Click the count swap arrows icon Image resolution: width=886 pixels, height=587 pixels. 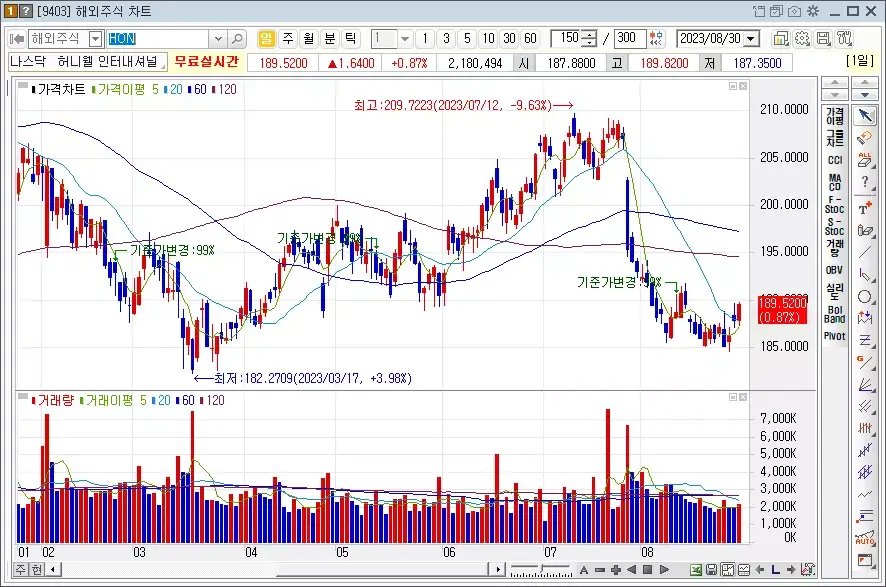(x=656, y=38)
